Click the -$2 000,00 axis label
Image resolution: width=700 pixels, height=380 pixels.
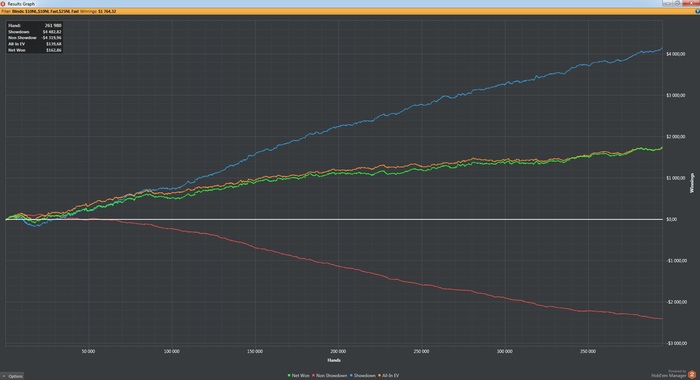click(x=676, y=302)
